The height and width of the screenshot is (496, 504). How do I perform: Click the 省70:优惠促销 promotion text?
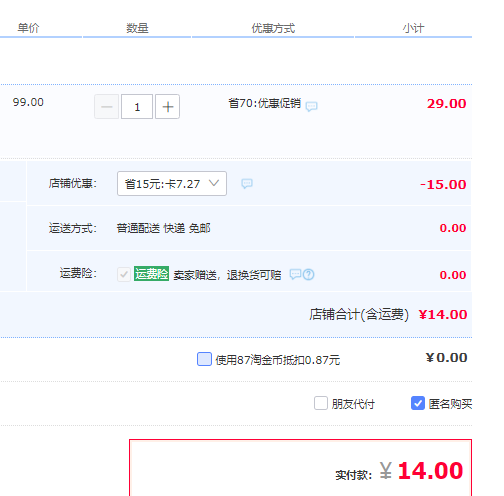[265, 103]
